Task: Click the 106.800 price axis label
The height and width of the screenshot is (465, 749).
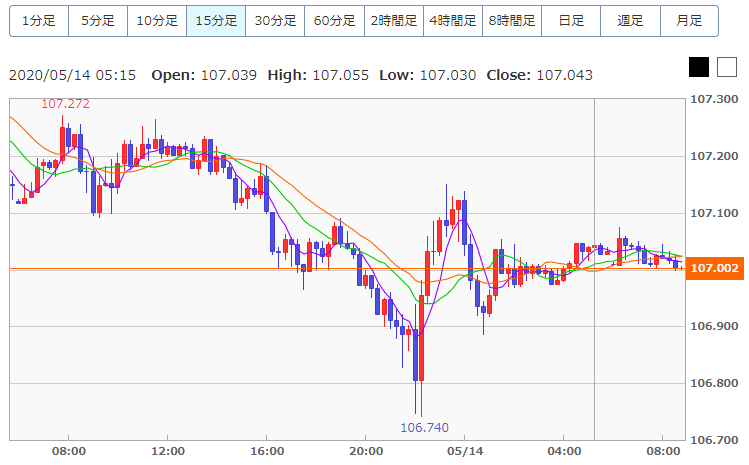Action: 714,383
